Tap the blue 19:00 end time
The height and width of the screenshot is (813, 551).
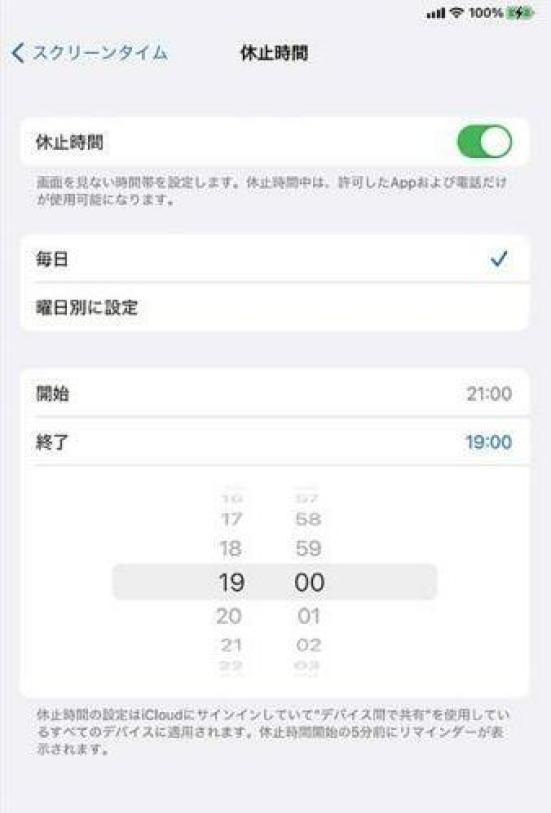pyautogui.click(x=489, y=442)
